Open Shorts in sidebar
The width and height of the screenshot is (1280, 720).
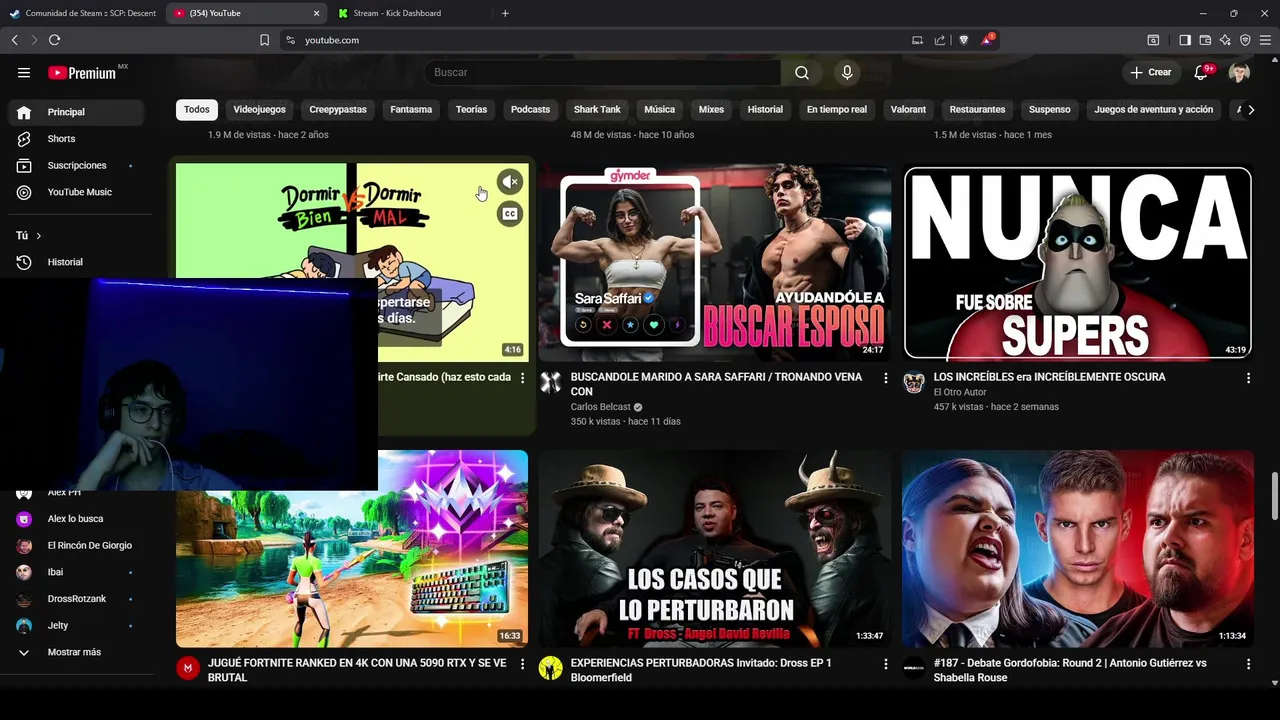click(x=76, y=139)
